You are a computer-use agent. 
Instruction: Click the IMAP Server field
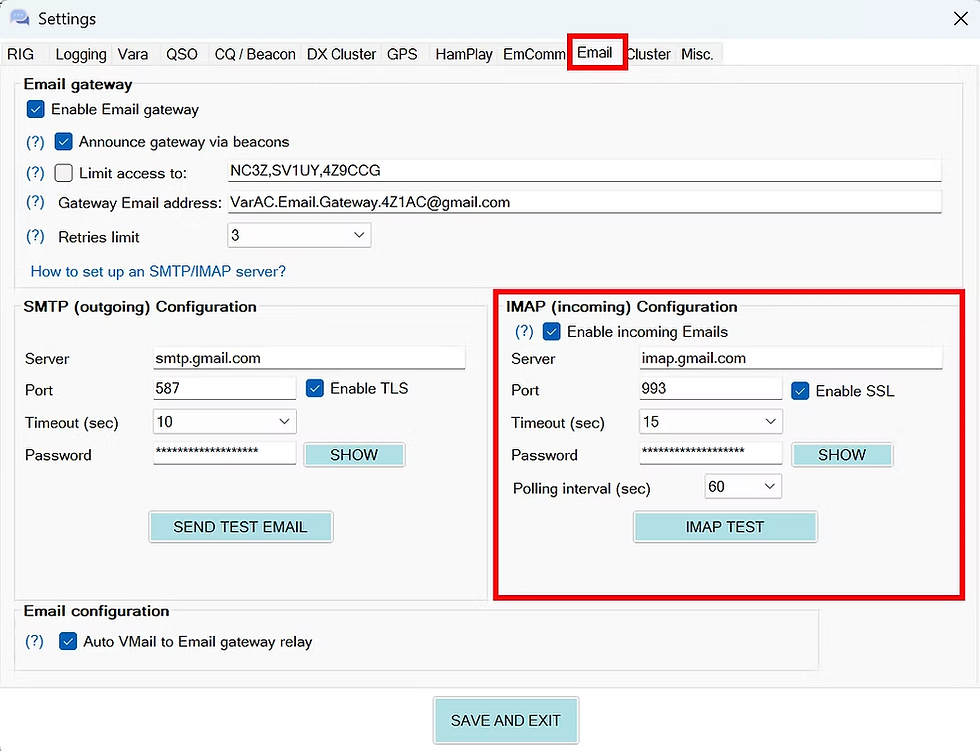click(791, 358)
